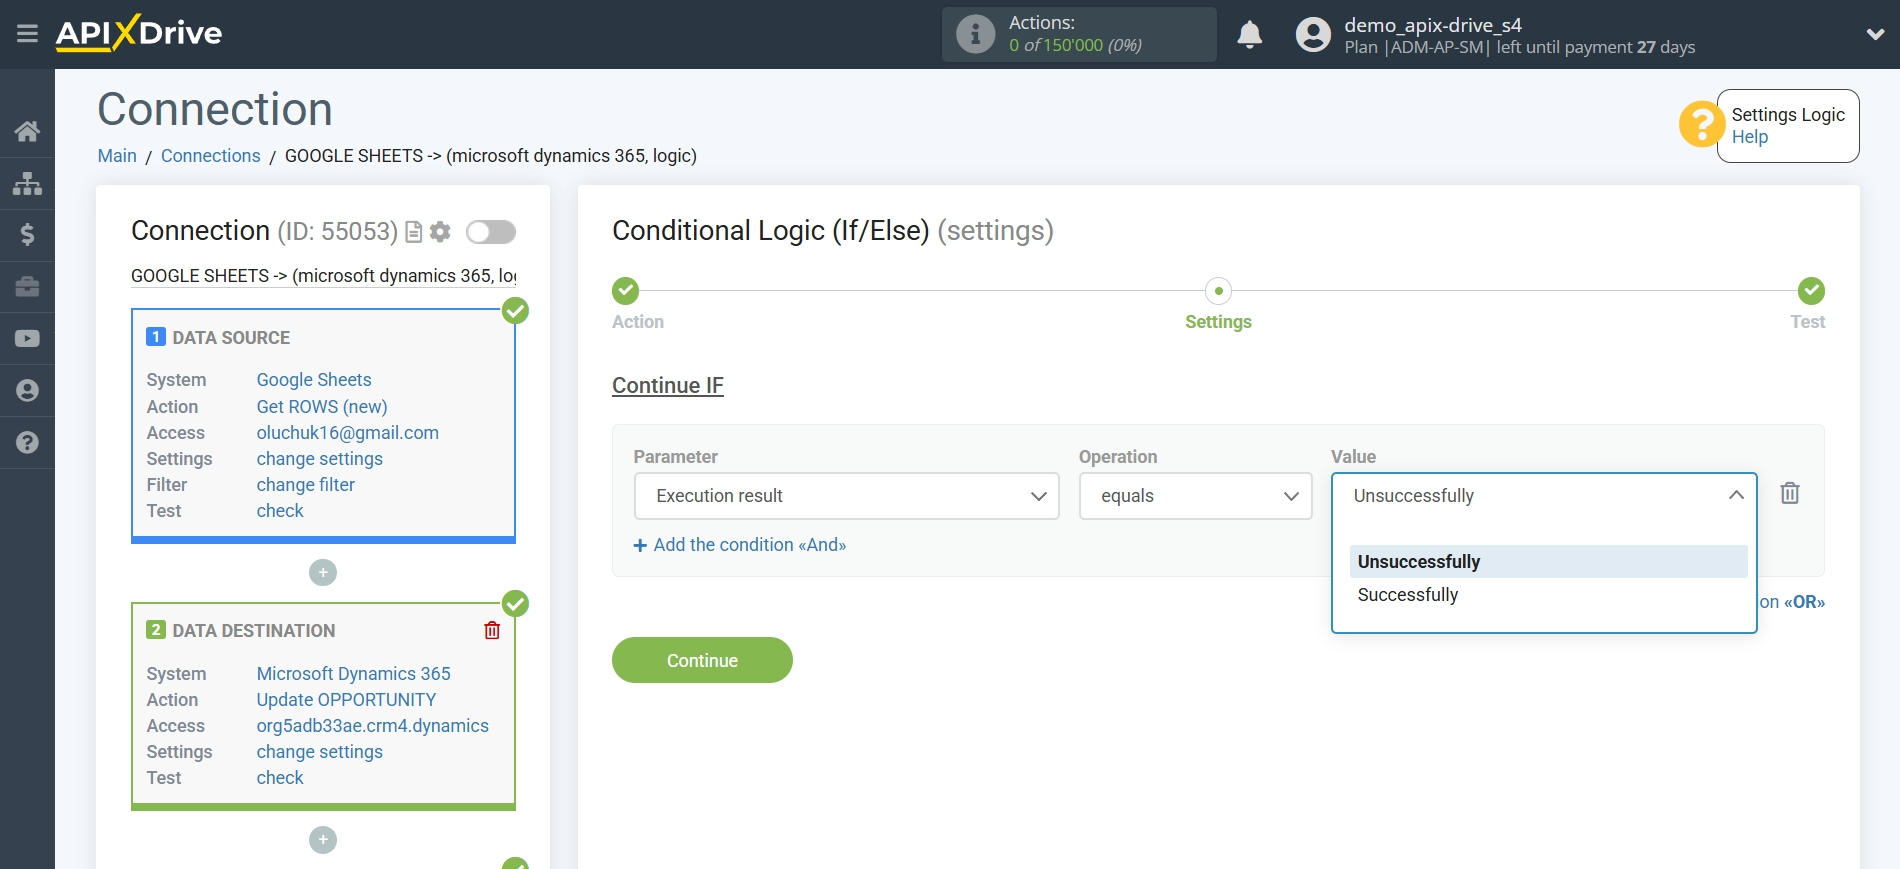
Task: Open the Operation dropdown equals
Action: pos(1196,496)
